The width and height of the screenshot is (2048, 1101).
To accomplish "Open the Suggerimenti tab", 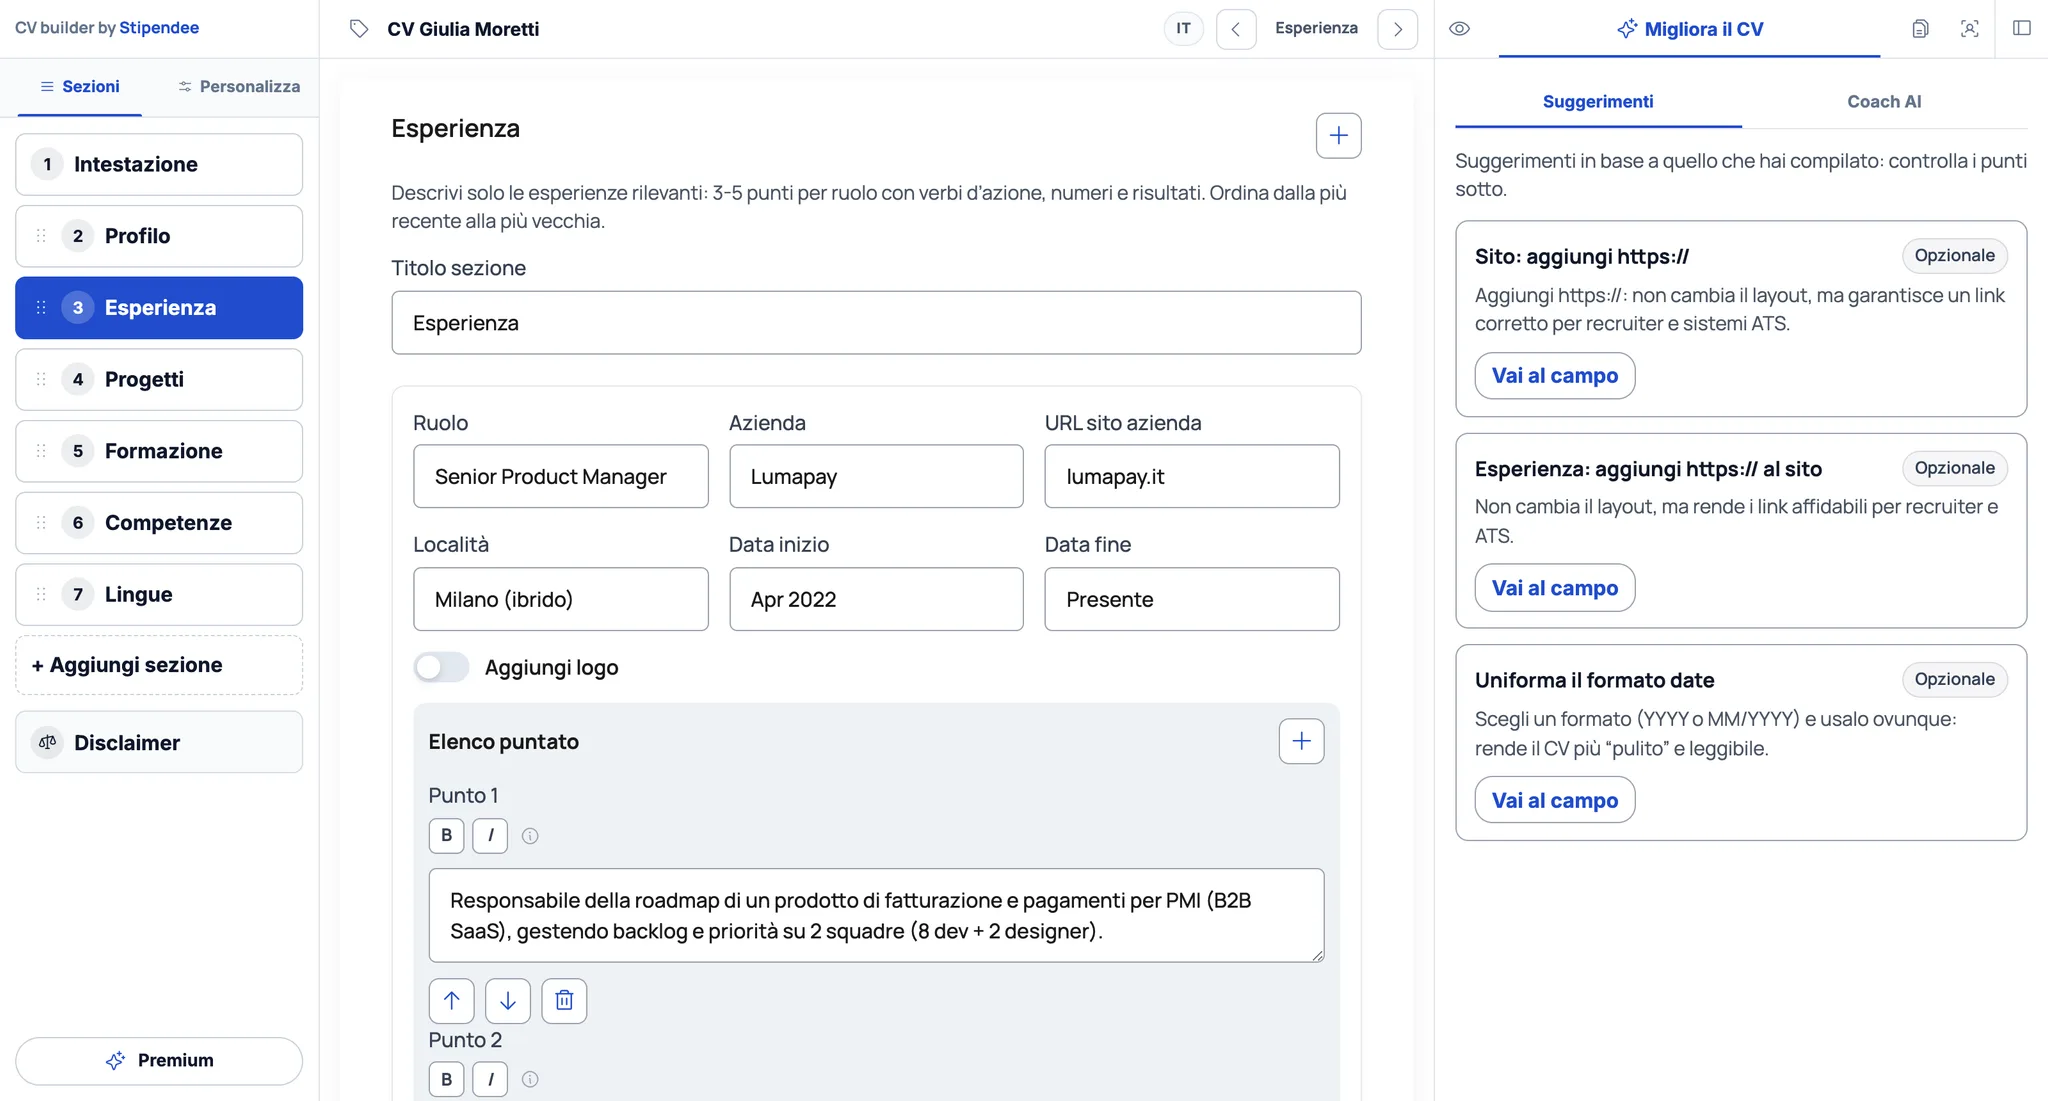I will click(1598, 102).
